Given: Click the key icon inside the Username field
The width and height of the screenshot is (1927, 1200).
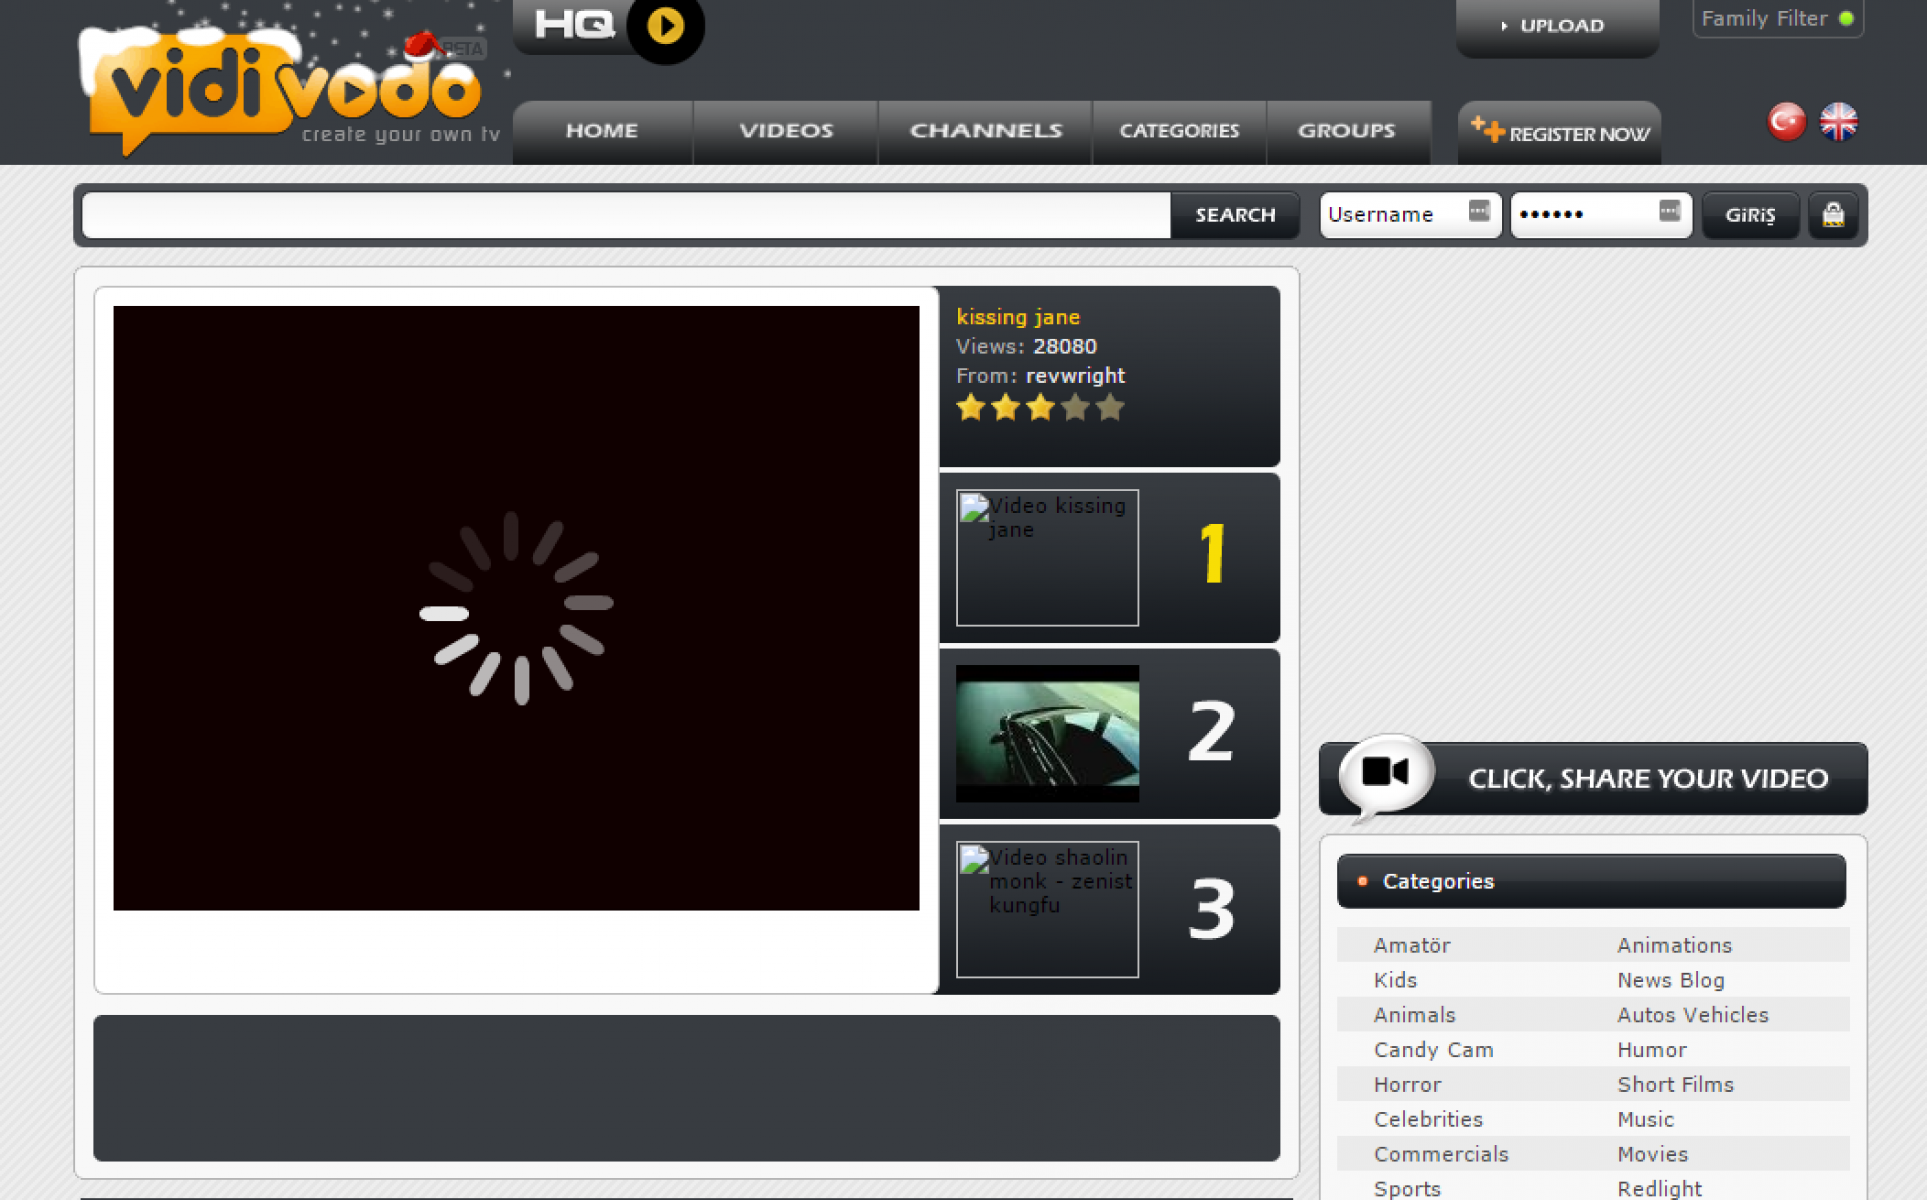Looking at the screenshot, I should tap(1478, 211).
